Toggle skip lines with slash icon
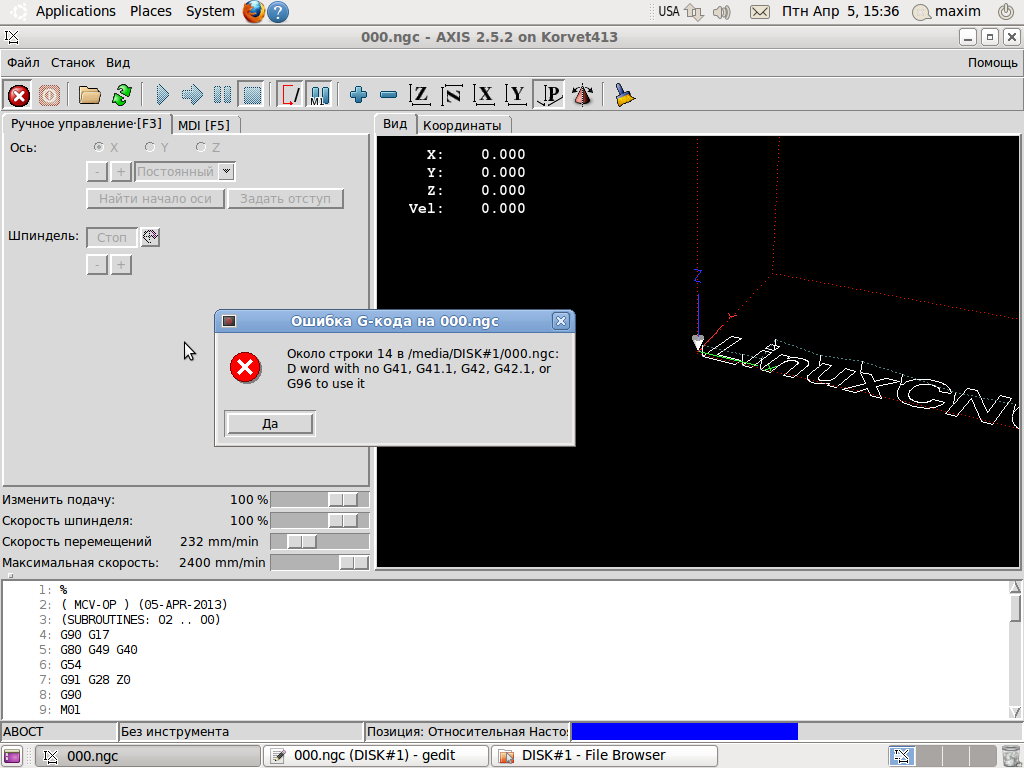Screen dimensions: 1024x768 pyautogui.click(x=290, y=95)
